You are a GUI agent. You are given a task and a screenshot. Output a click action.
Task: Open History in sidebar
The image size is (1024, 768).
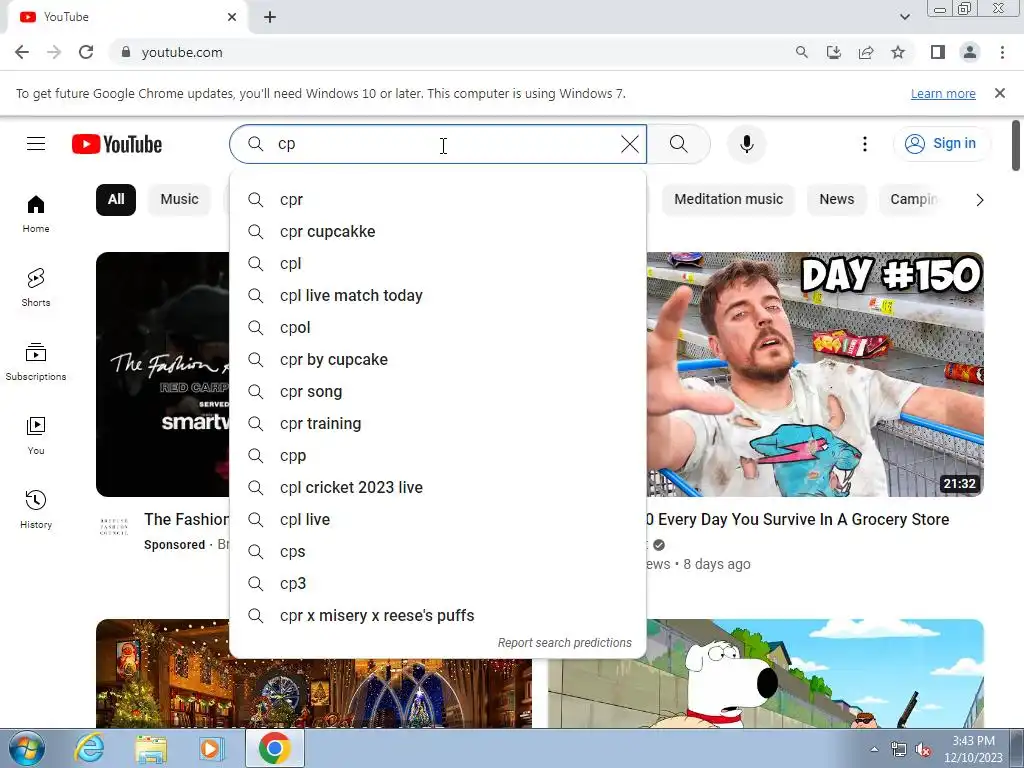[x=36, y=509]
